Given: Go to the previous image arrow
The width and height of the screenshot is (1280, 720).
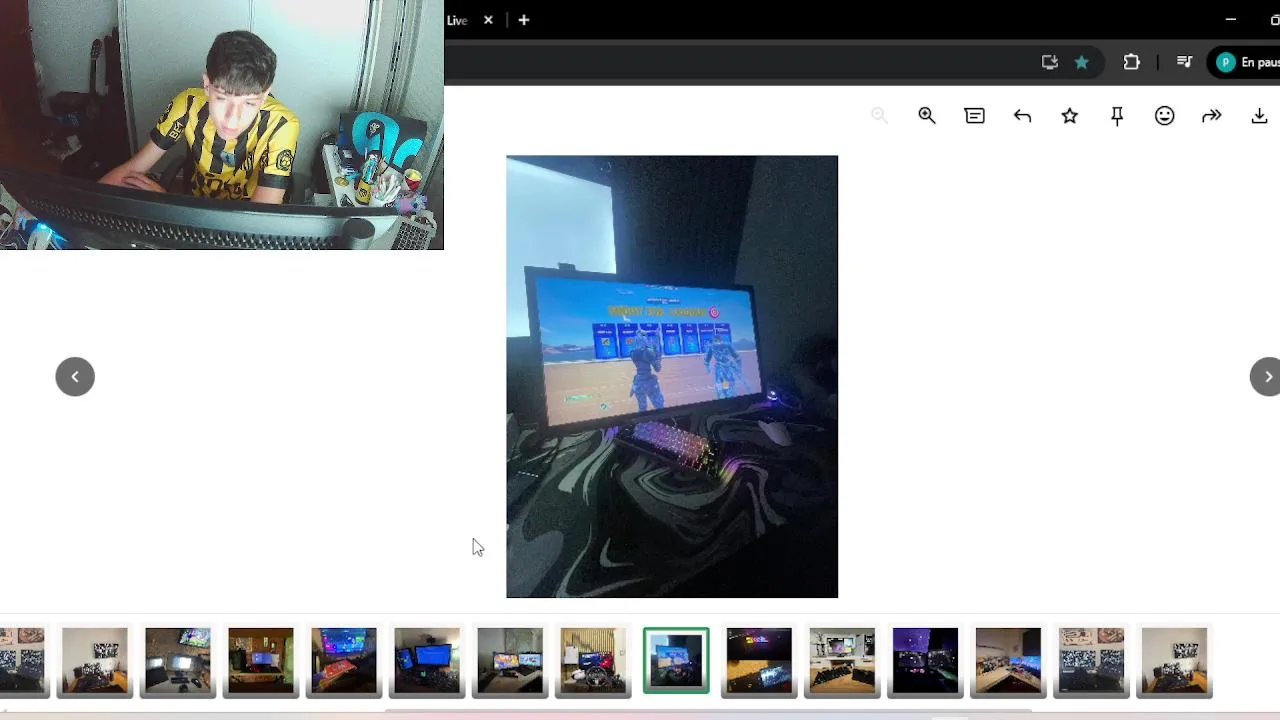Looking at the screenshot, I should tap(75, 377).
